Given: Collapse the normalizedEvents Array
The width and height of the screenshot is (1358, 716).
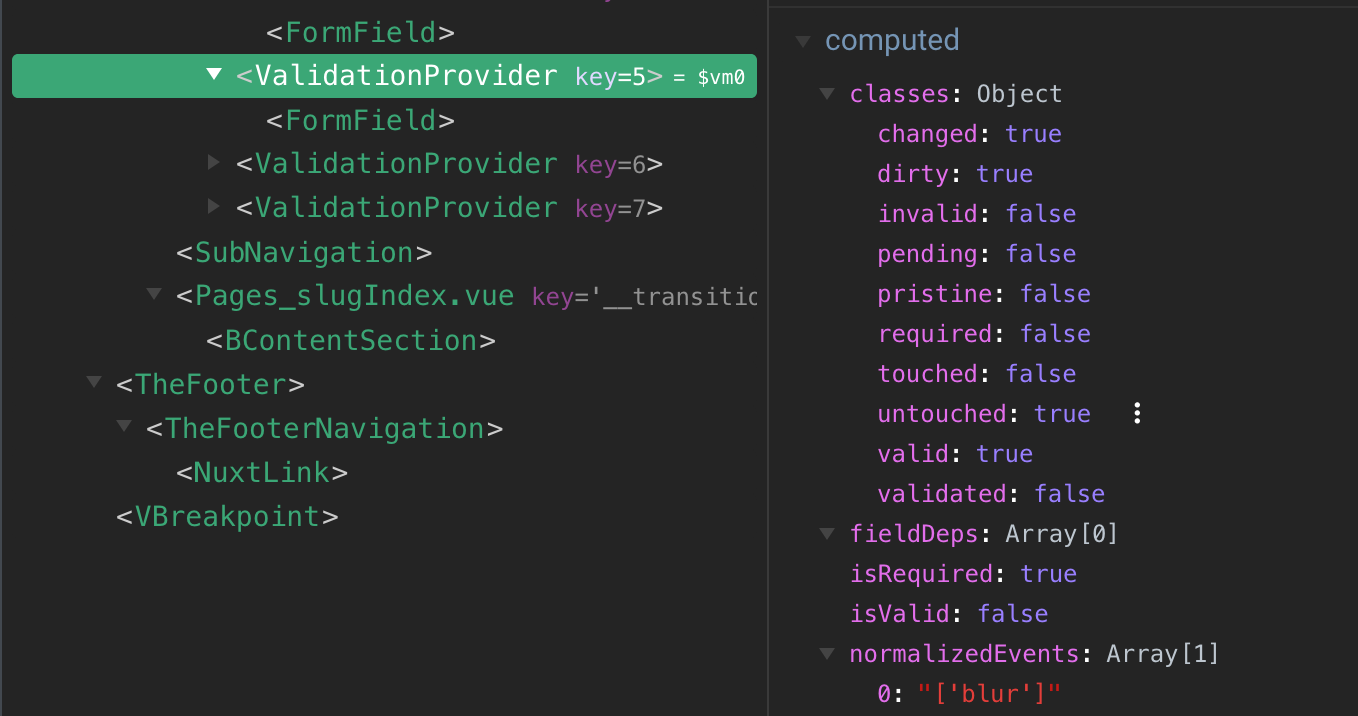Looking at the screenshot, I should coord(826,653).
